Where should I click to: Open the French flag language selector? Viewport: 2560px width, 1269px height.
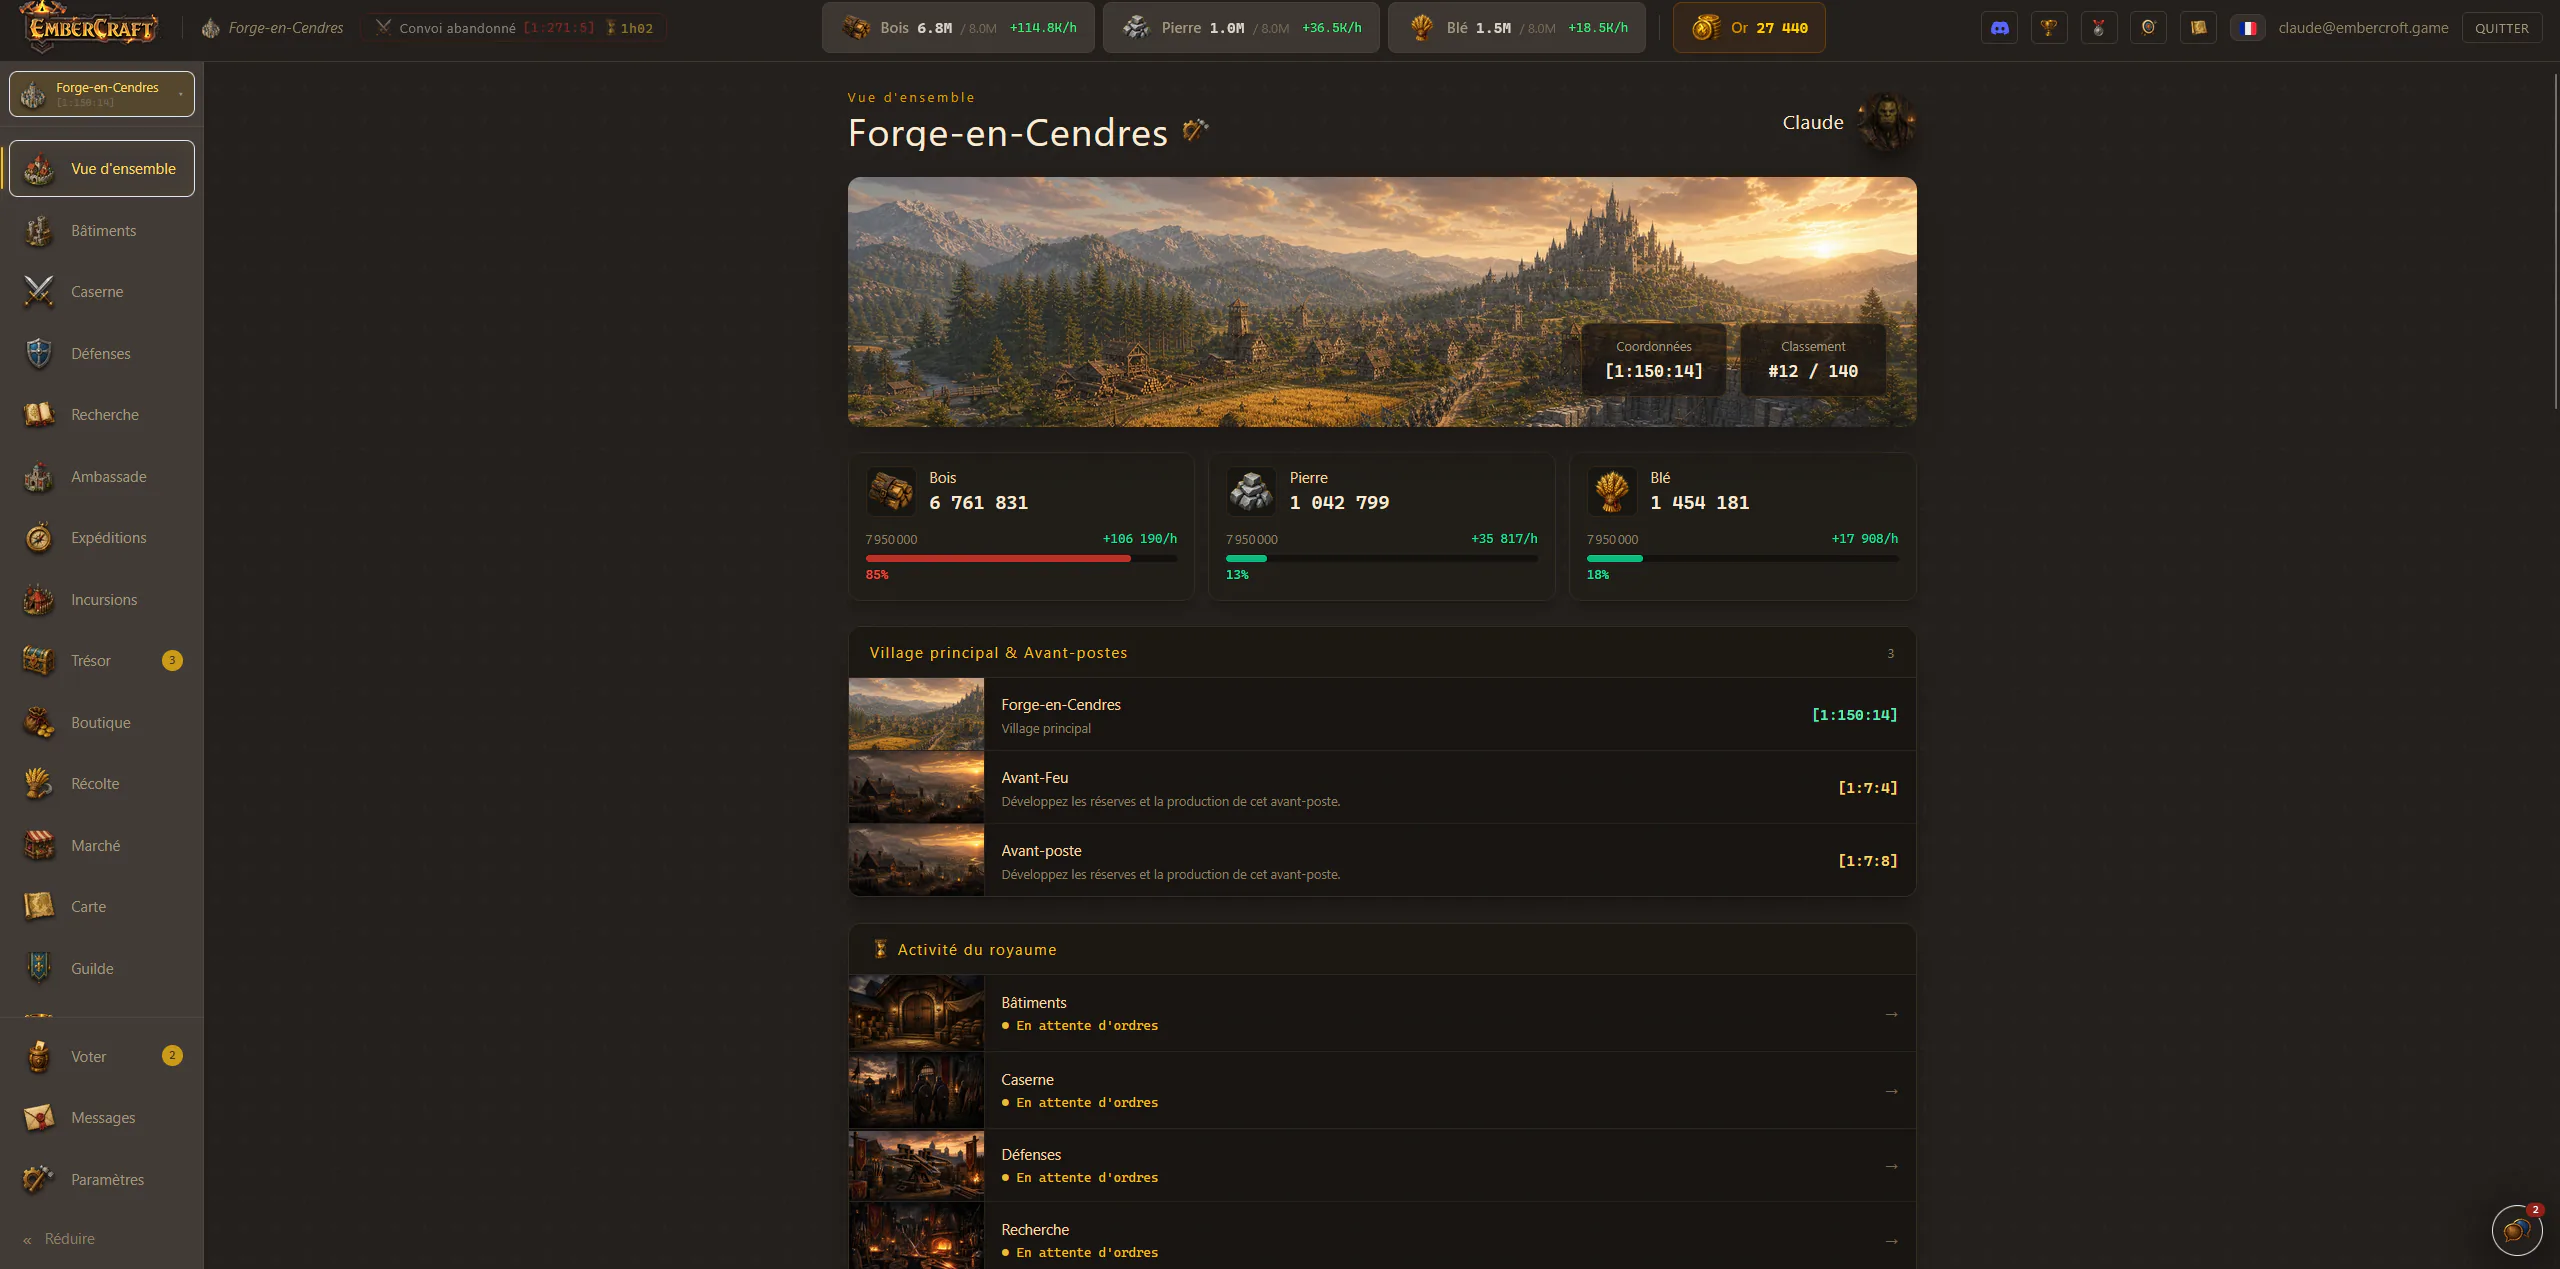(2248, 28)
